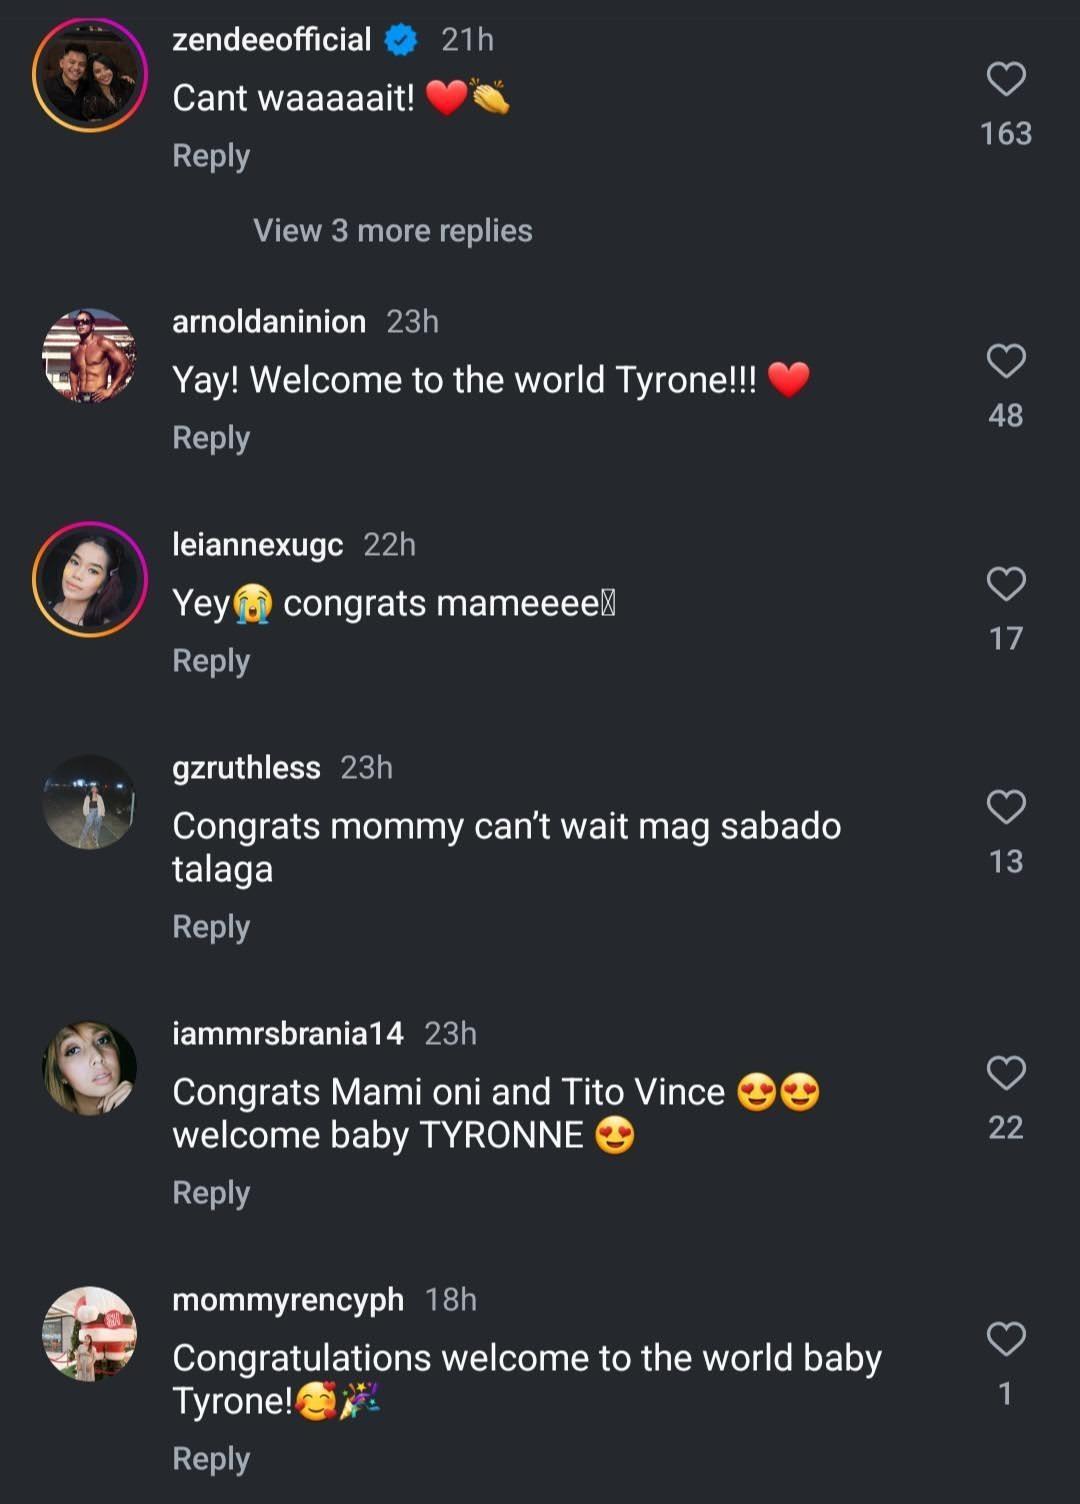This screenshot has width=1080, height=1504.
Task: Reply to arnoldaninion's comment
Action: click(211, 438)
